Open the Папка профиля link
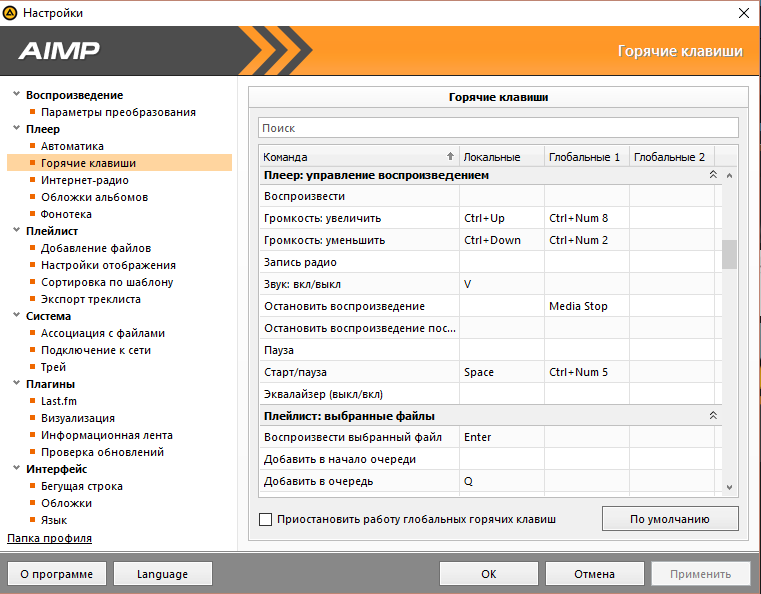 click(49, 538)
